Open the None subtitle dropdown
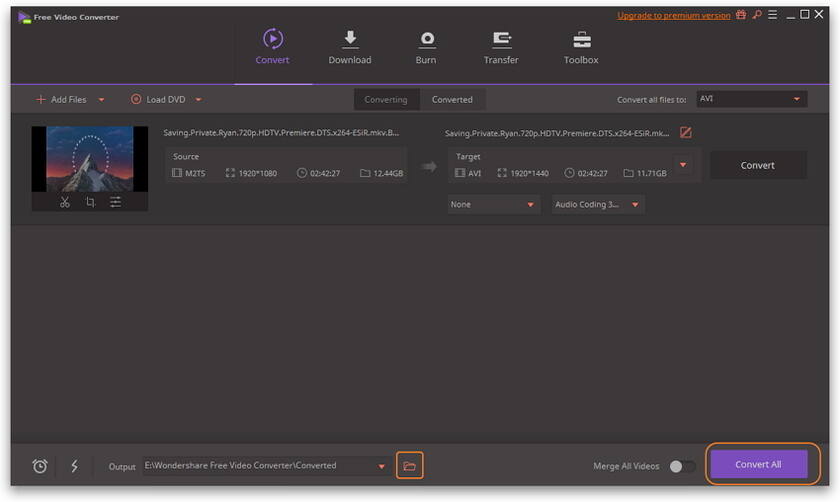 click(492, 205)
